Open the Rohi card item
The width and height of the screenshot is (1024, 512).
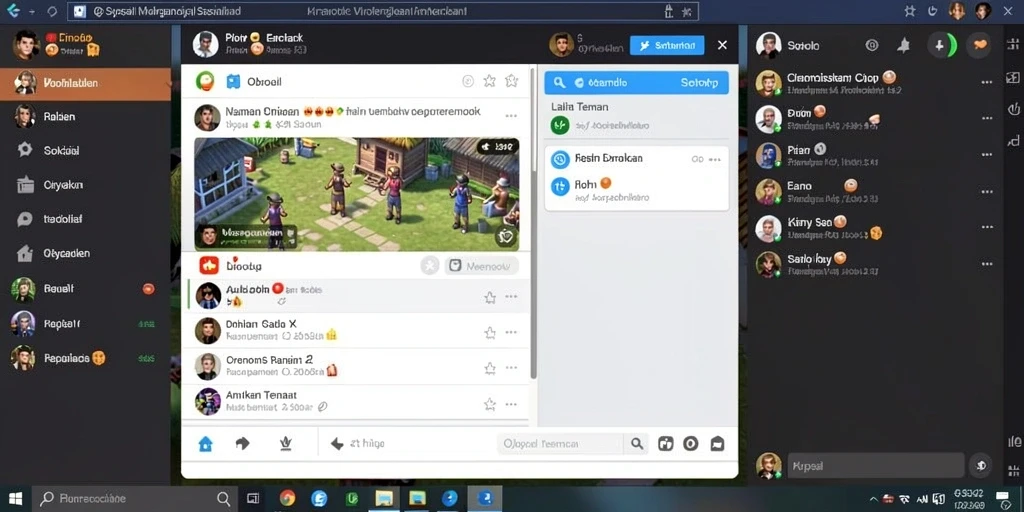(637, 189)
